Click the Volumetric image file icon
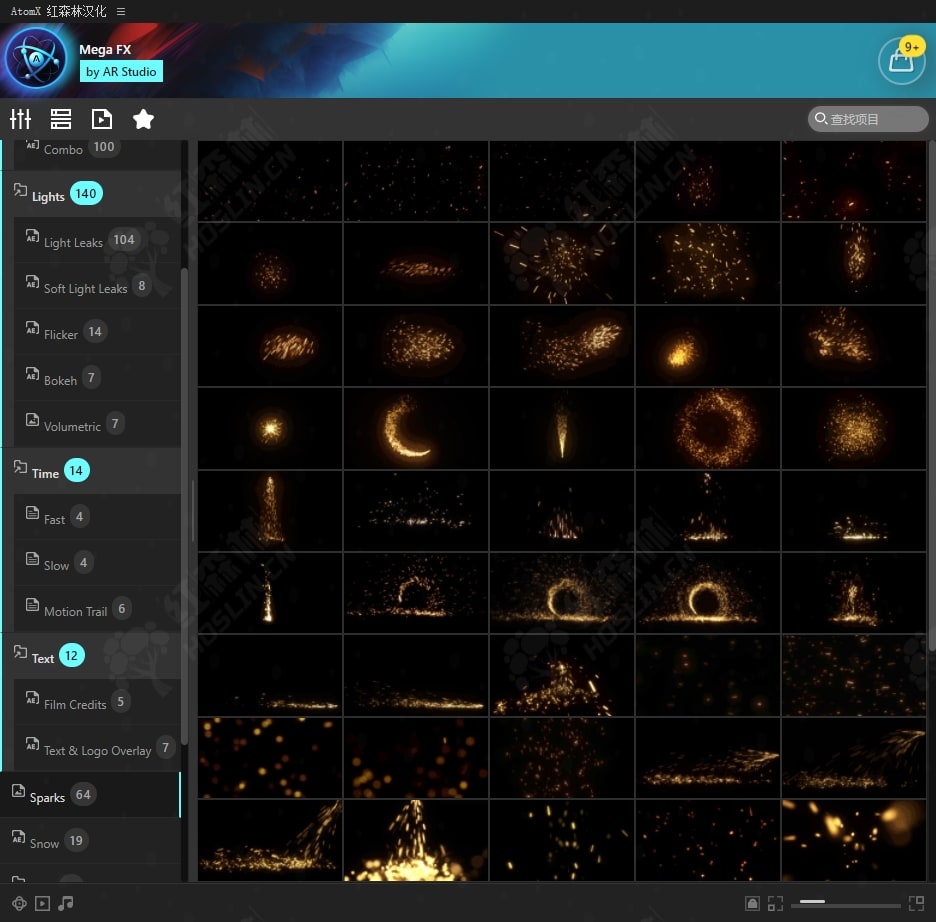 [x=32, y=420]
